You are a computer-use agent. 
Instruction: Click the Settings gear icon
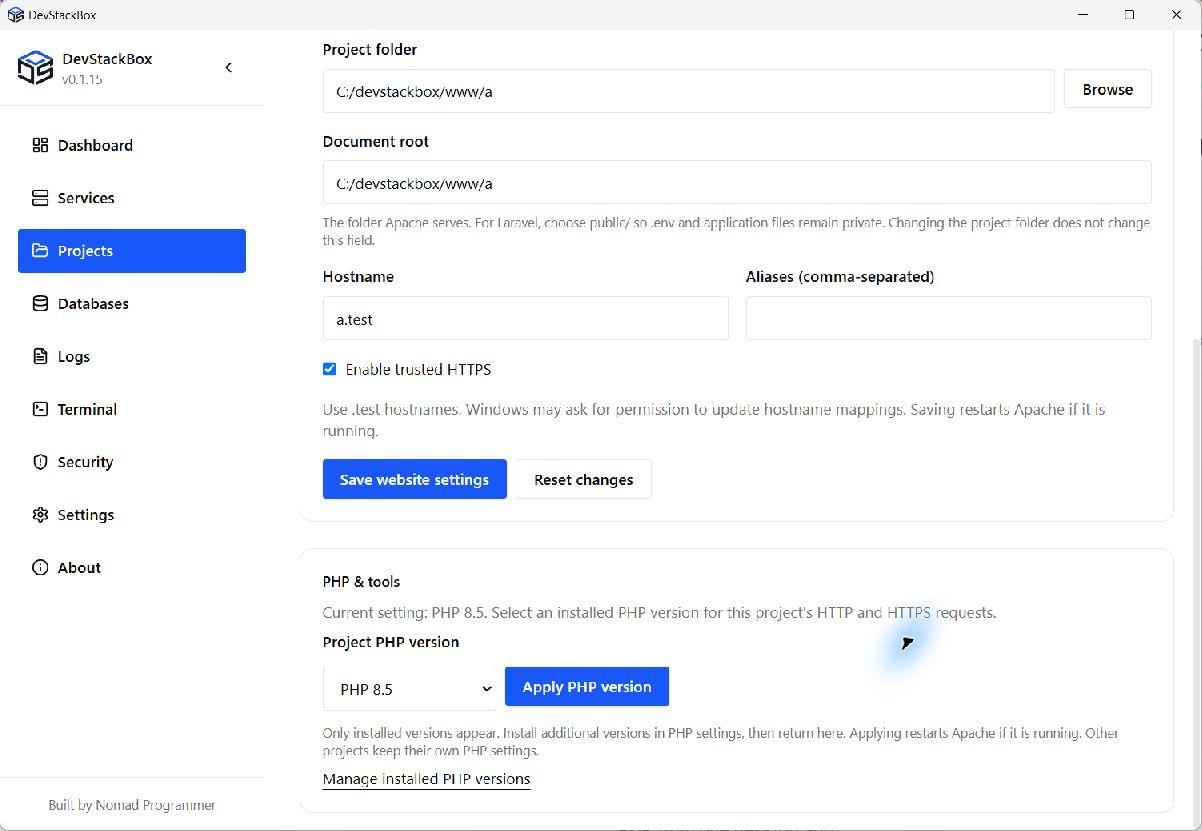point(40,515)
